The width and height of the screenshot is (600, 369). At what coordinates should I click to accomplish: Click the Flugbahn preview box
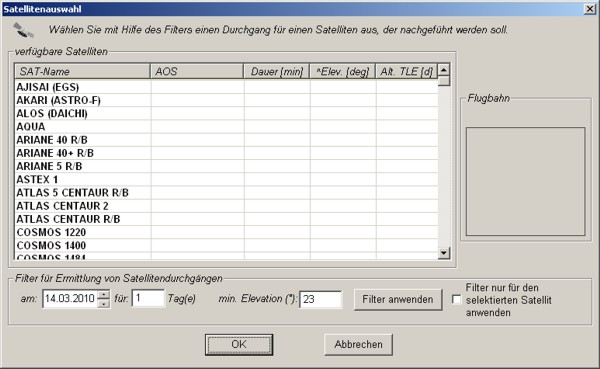[x=525, y=181]
